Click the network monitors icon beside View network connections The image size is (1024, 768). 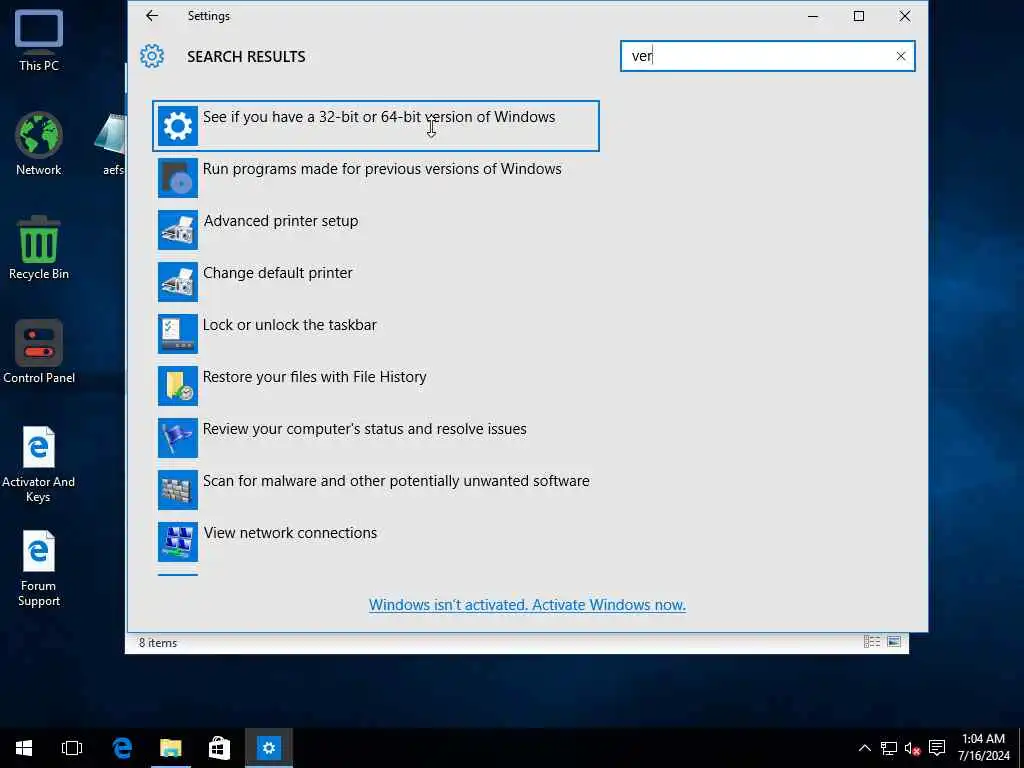pos(178,541)
